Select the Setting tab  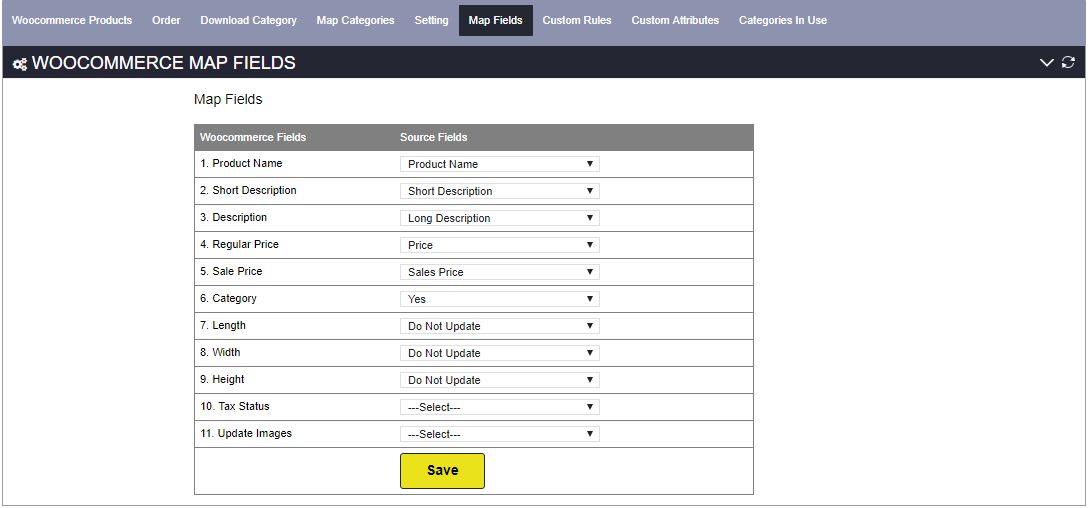[432, 20]
